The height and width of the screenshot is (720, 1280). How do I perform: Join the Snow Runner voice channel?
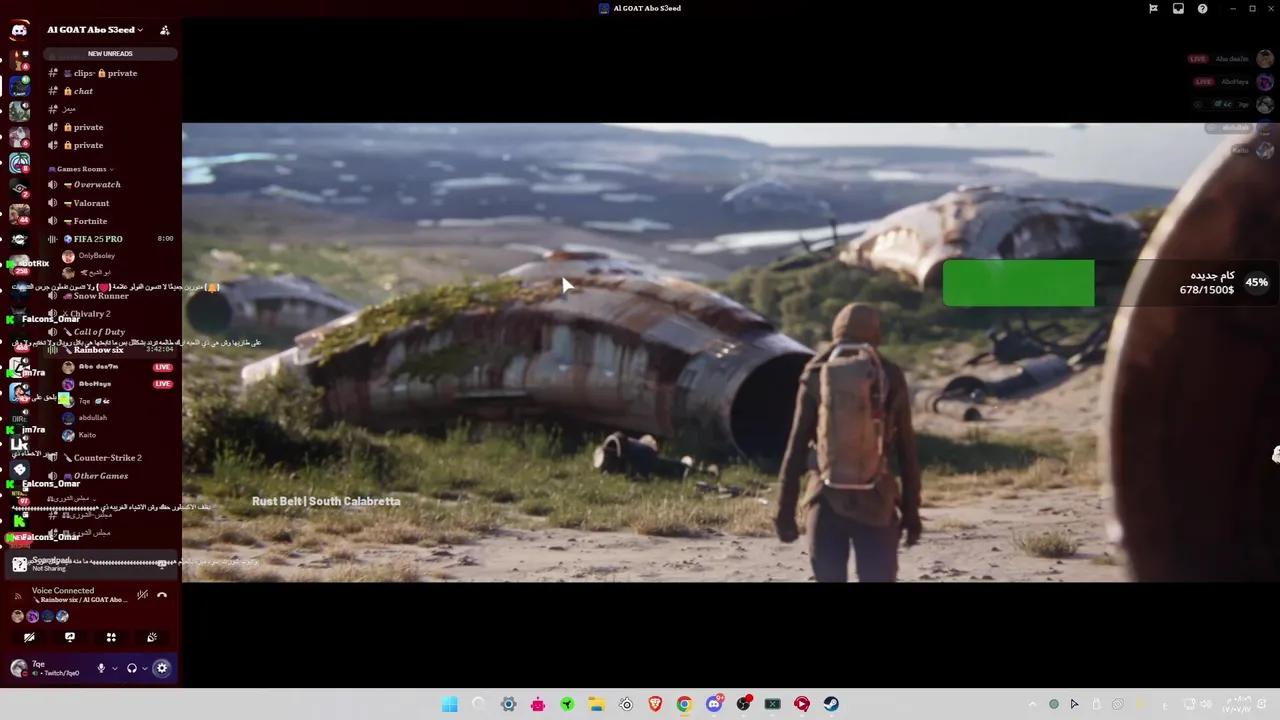coord(110,296)
